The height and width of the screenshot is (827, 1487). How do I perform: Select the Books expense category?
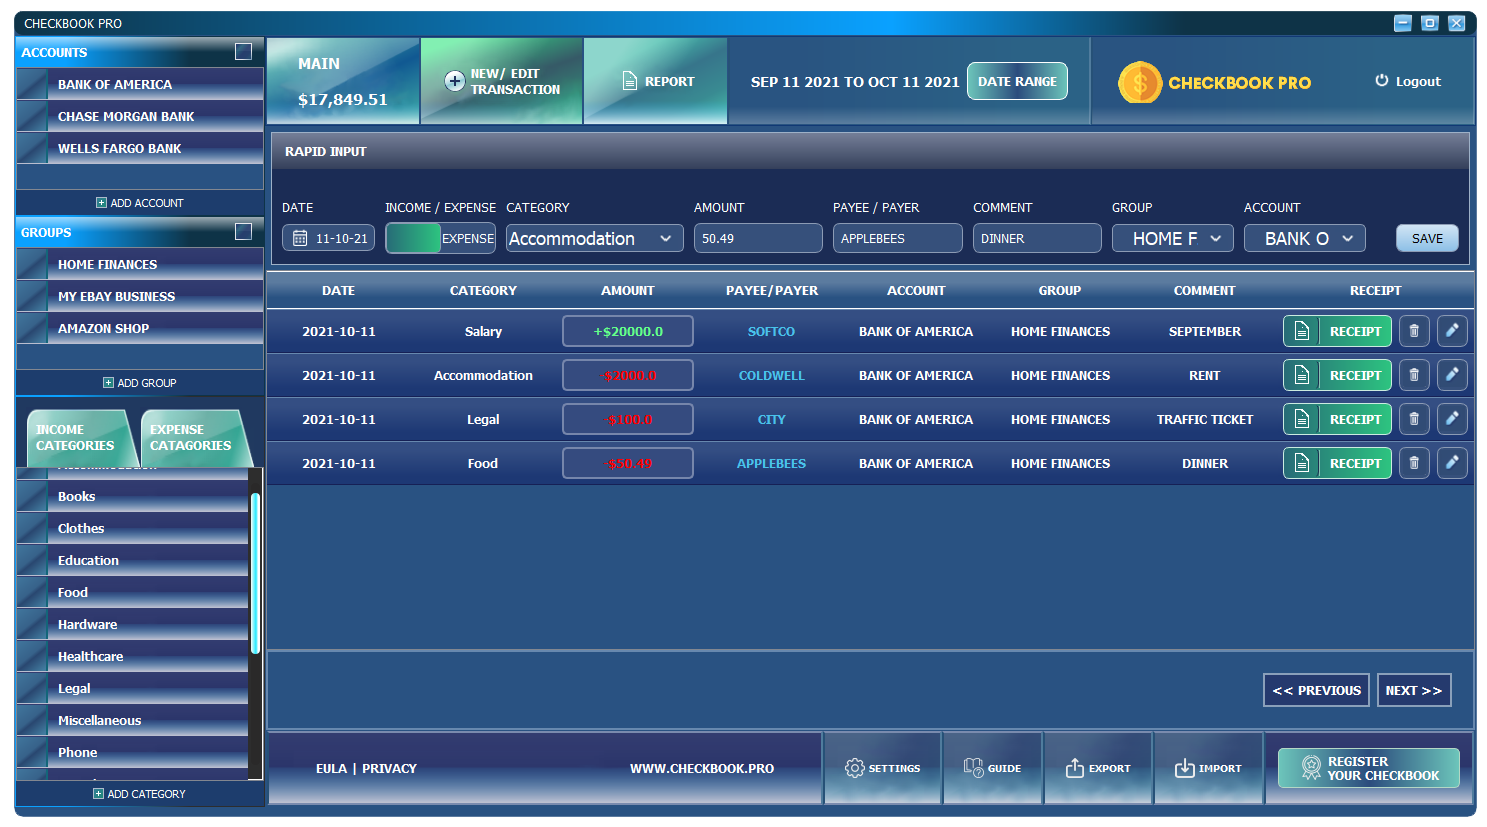(132, 496)
